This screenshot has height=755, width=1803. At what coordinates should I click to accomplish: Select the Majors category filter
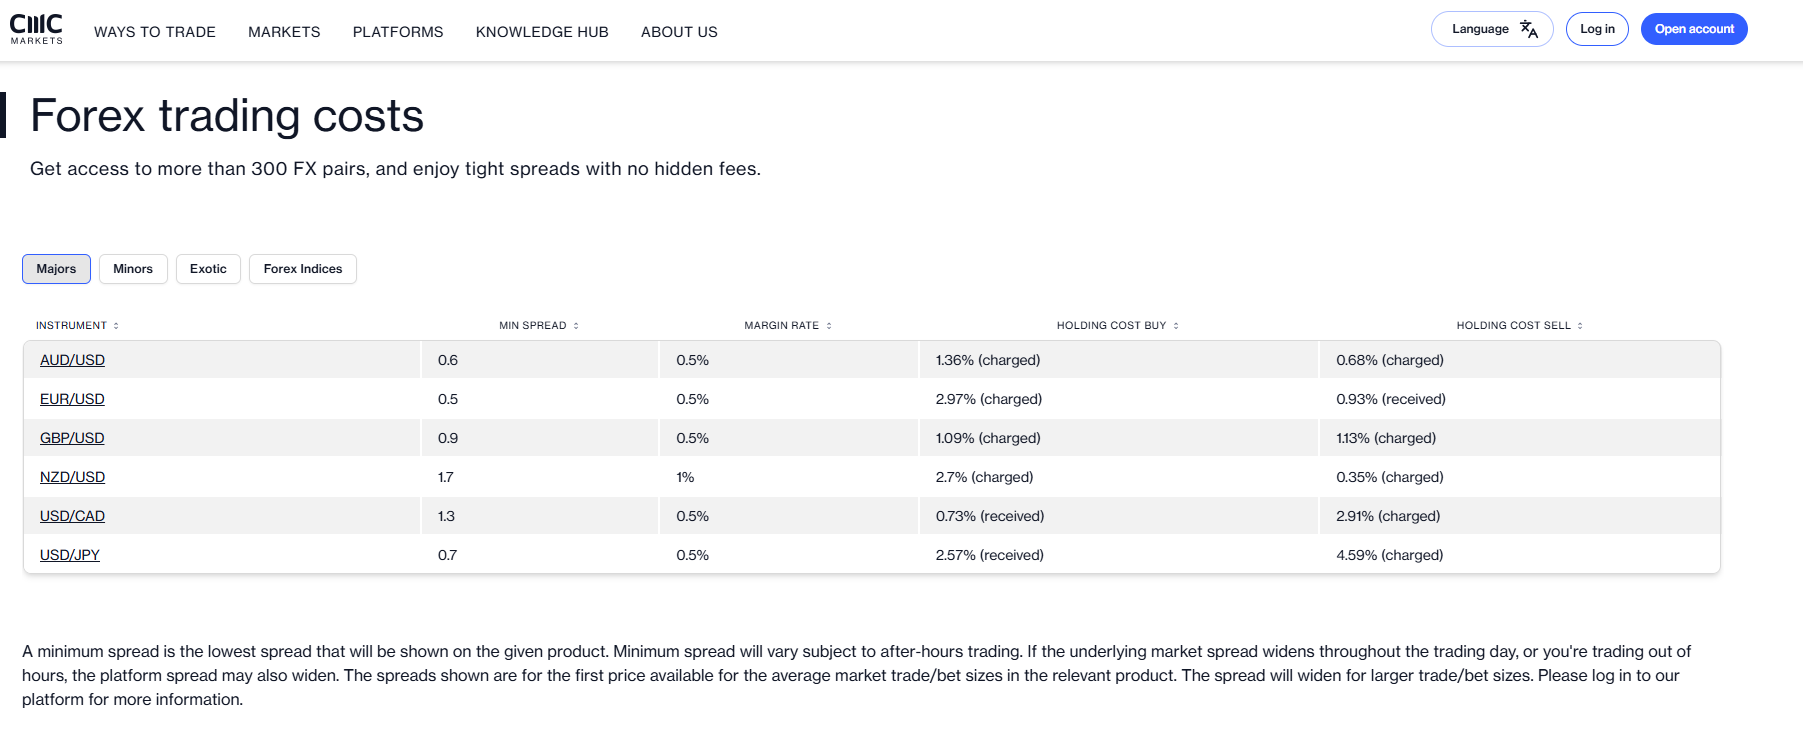point(56,269)
